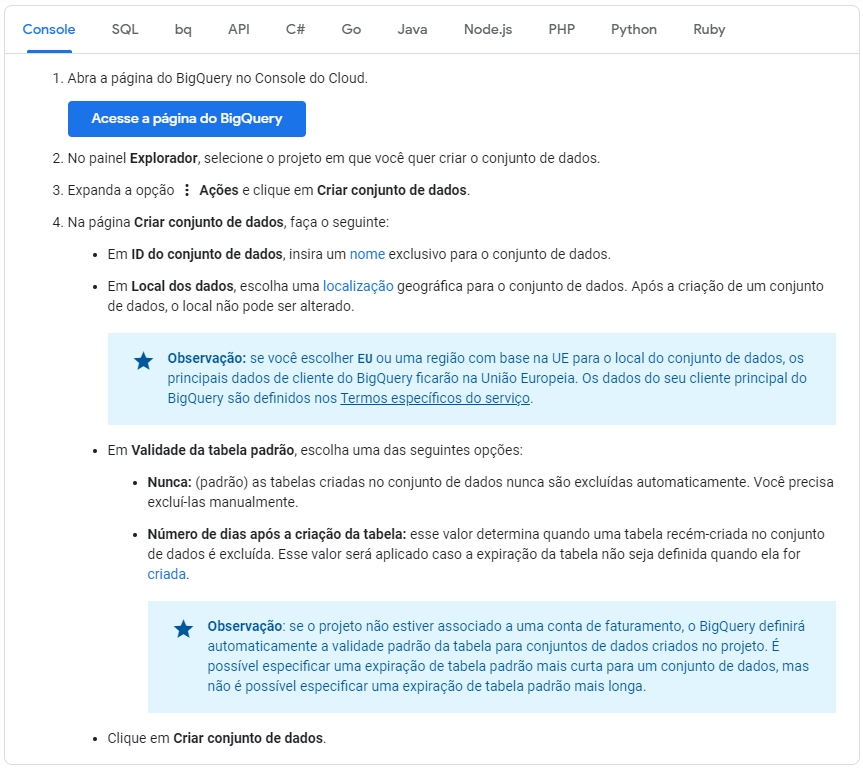Click 'Abra a página do BigQuery' step text

pos(217,79)
